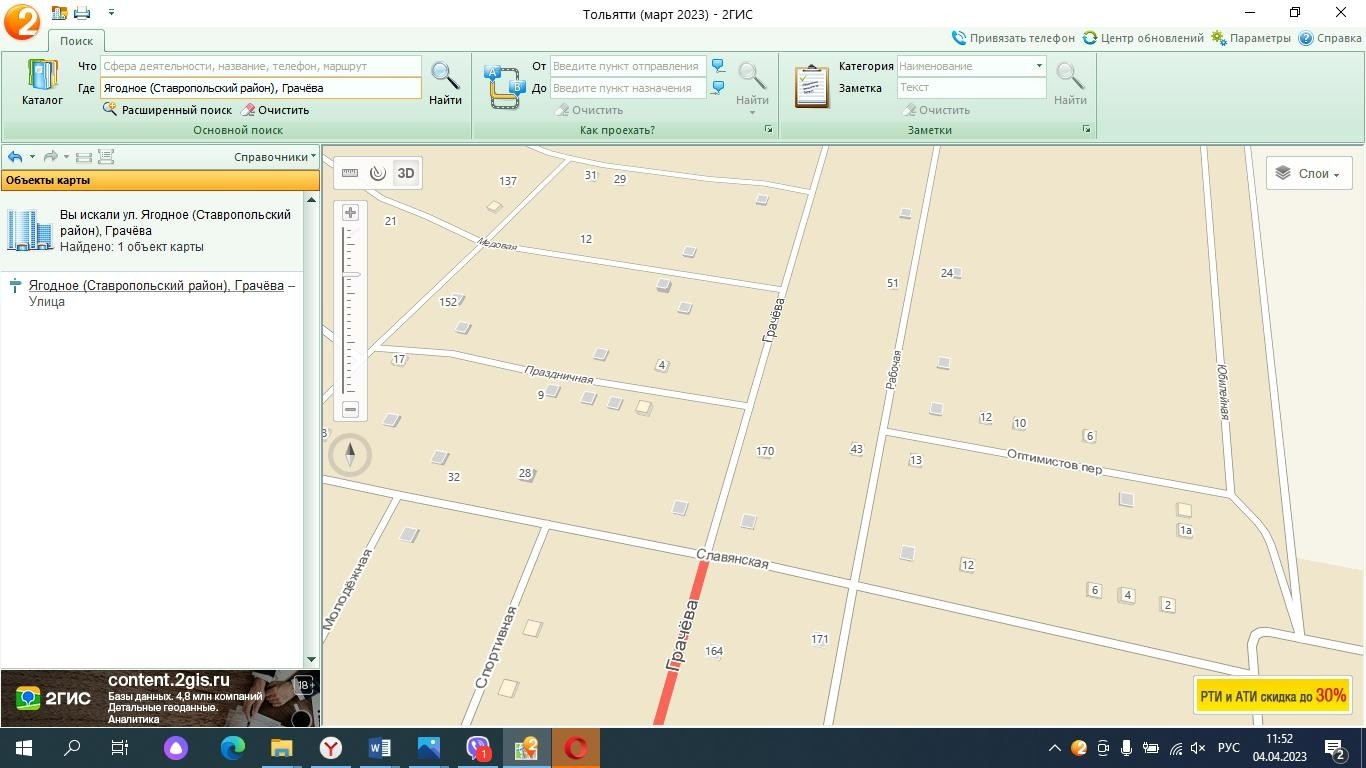Screen dimensions: 1366x768
Task: Click the print icon in quick access bar
Action: pos(82,13)
